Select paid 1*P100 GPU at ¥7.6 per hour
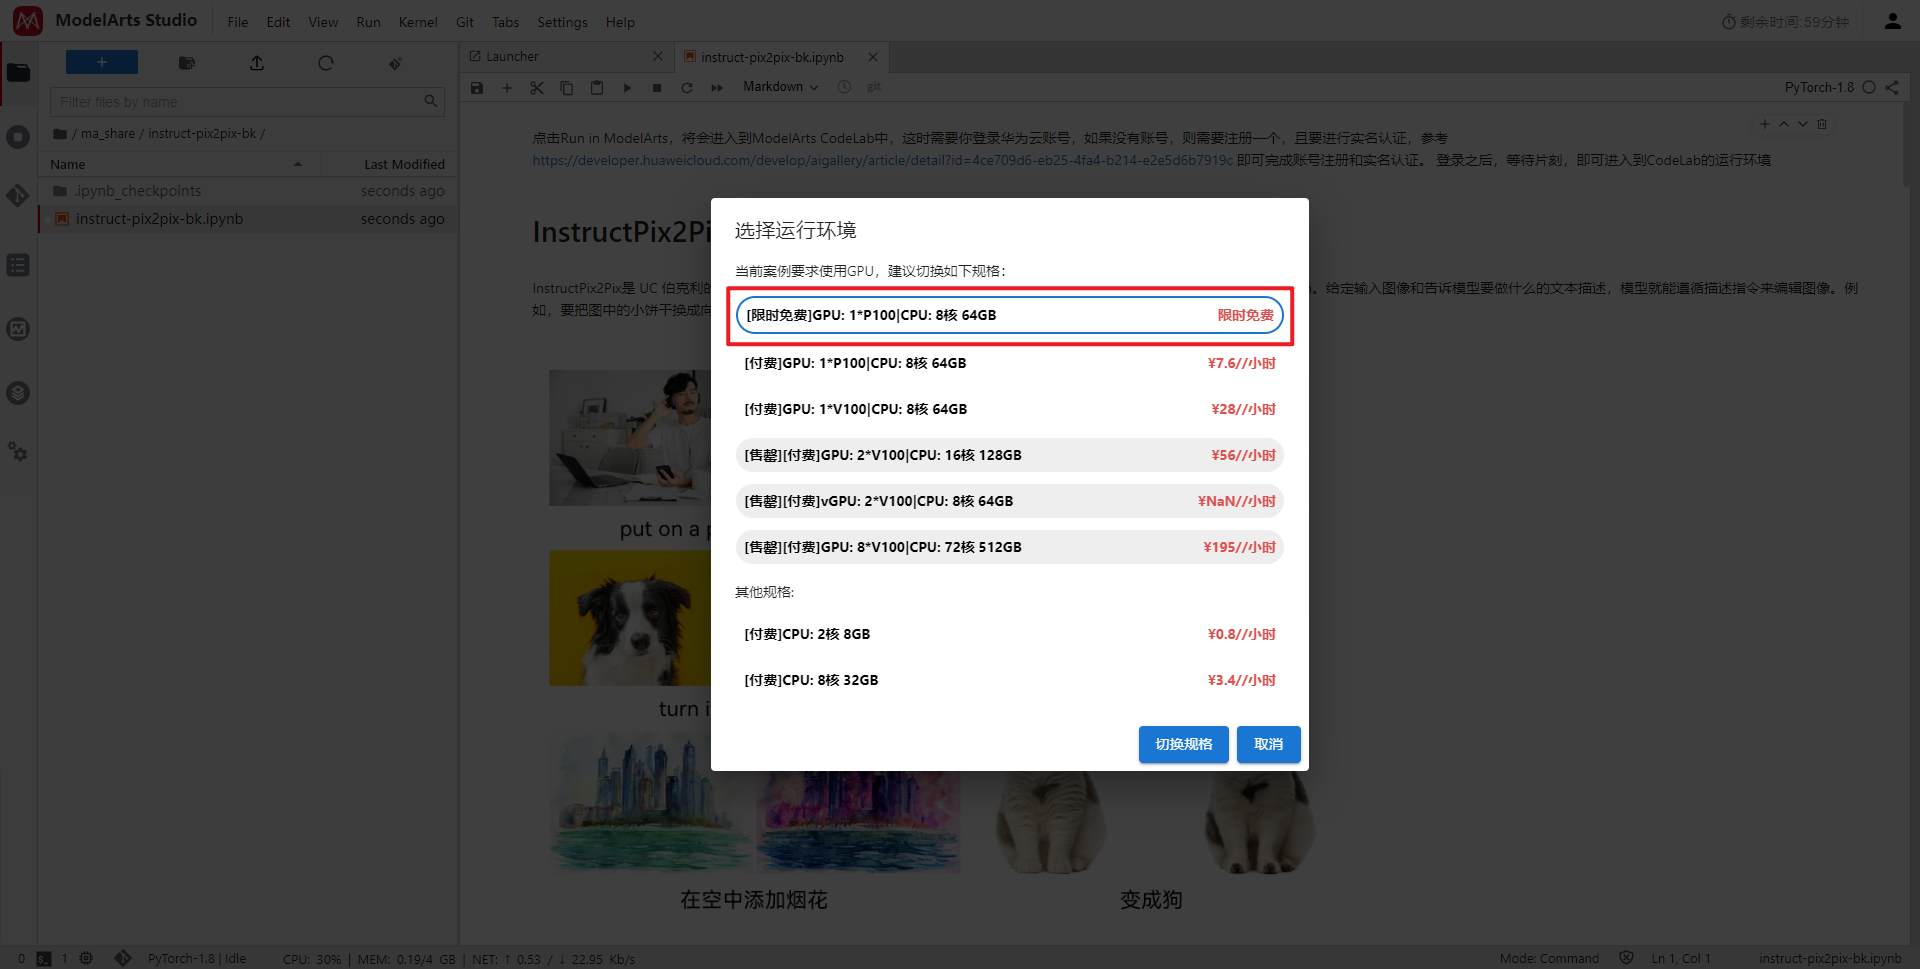Screen dimensions: 1920x969 [x=1010, y=363]
